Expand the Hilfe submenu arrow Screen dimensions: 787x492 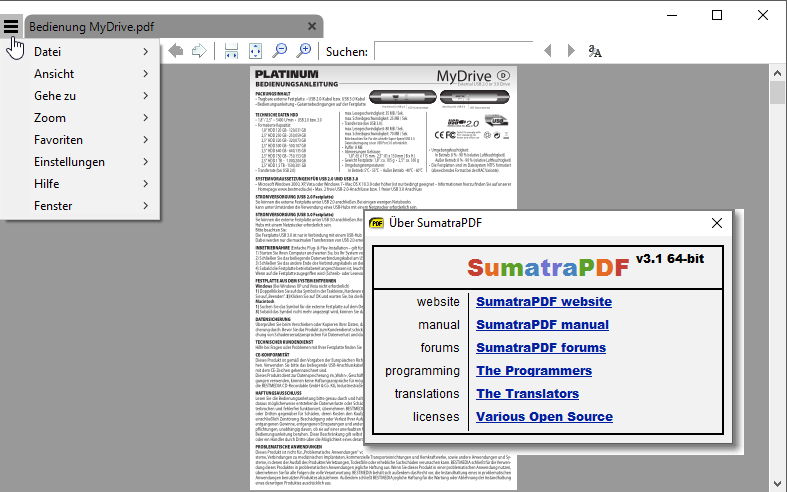coord(146,184)
